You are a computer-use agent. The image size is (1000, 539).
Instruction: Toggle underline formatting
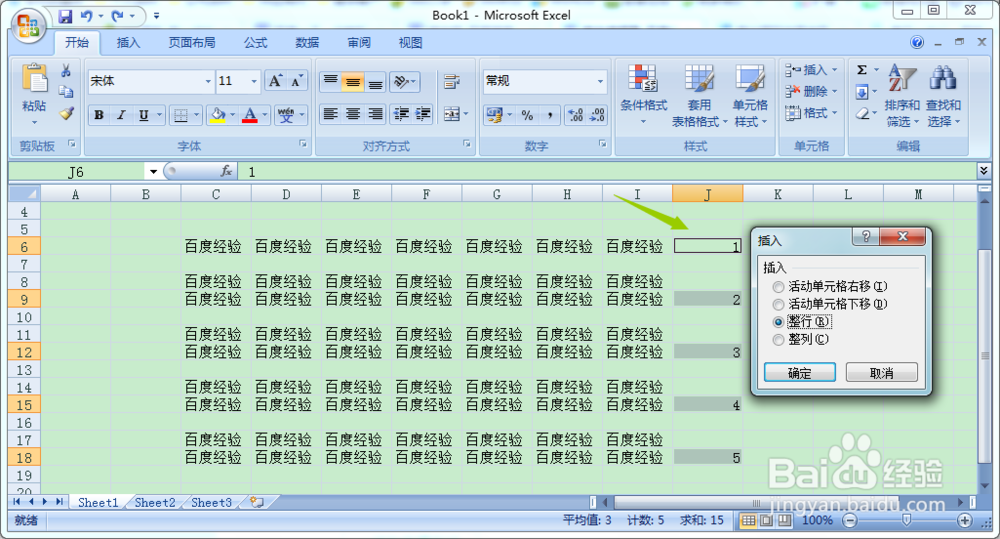click(x=143, y=115)
